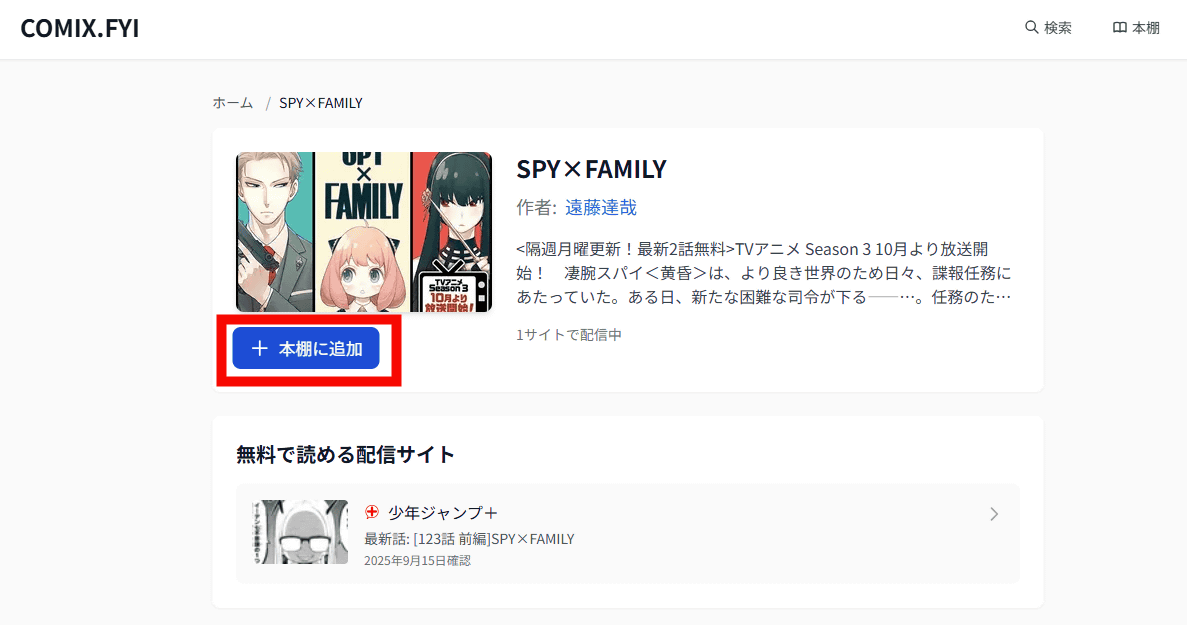Click the open-book bookshelf icon in header
1187x625 pixels.
(x=1119, y=28)
